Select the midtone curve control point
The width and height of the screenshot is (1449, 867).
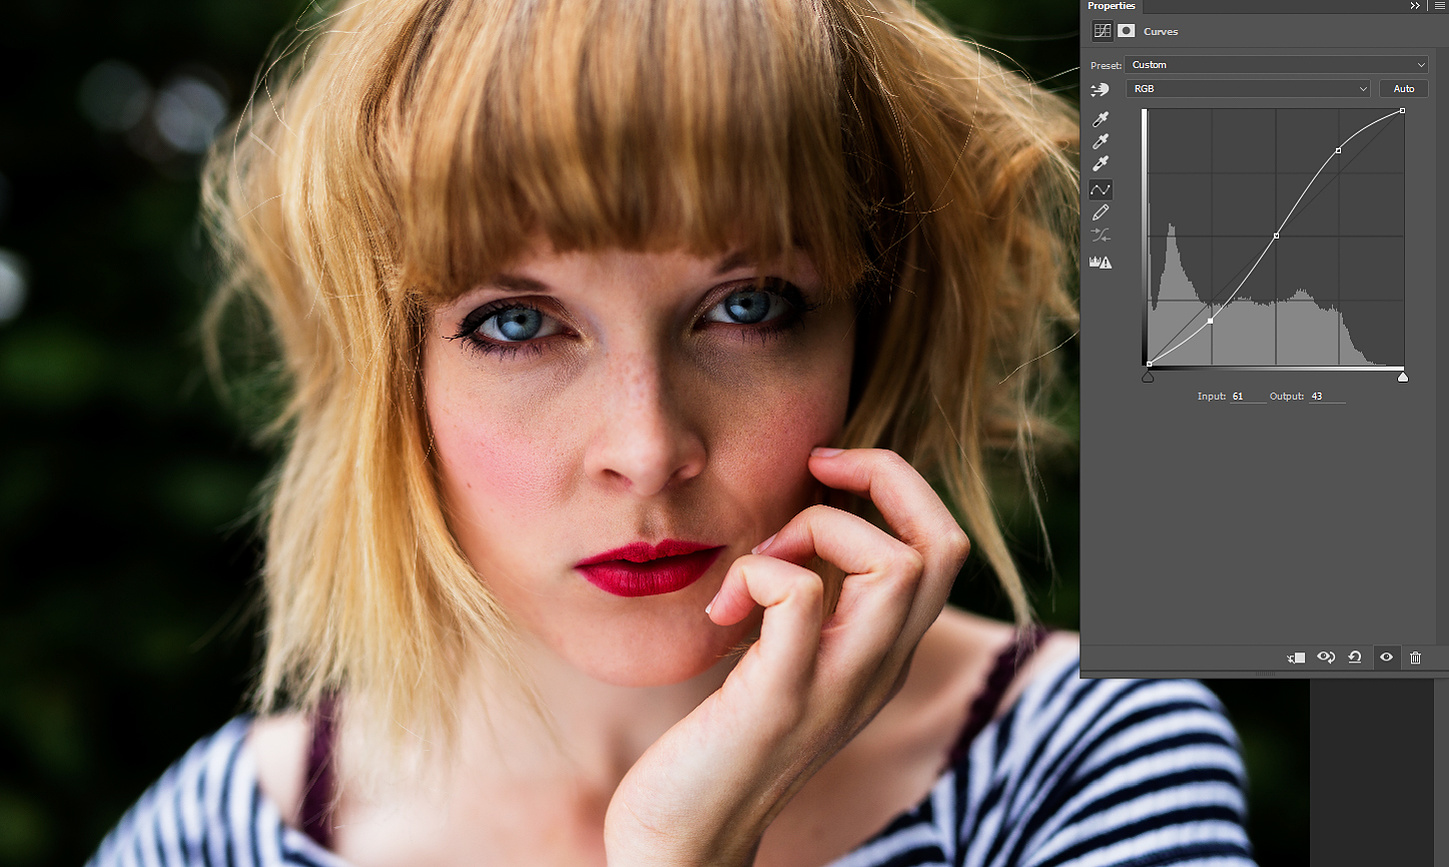[1276, 236]
